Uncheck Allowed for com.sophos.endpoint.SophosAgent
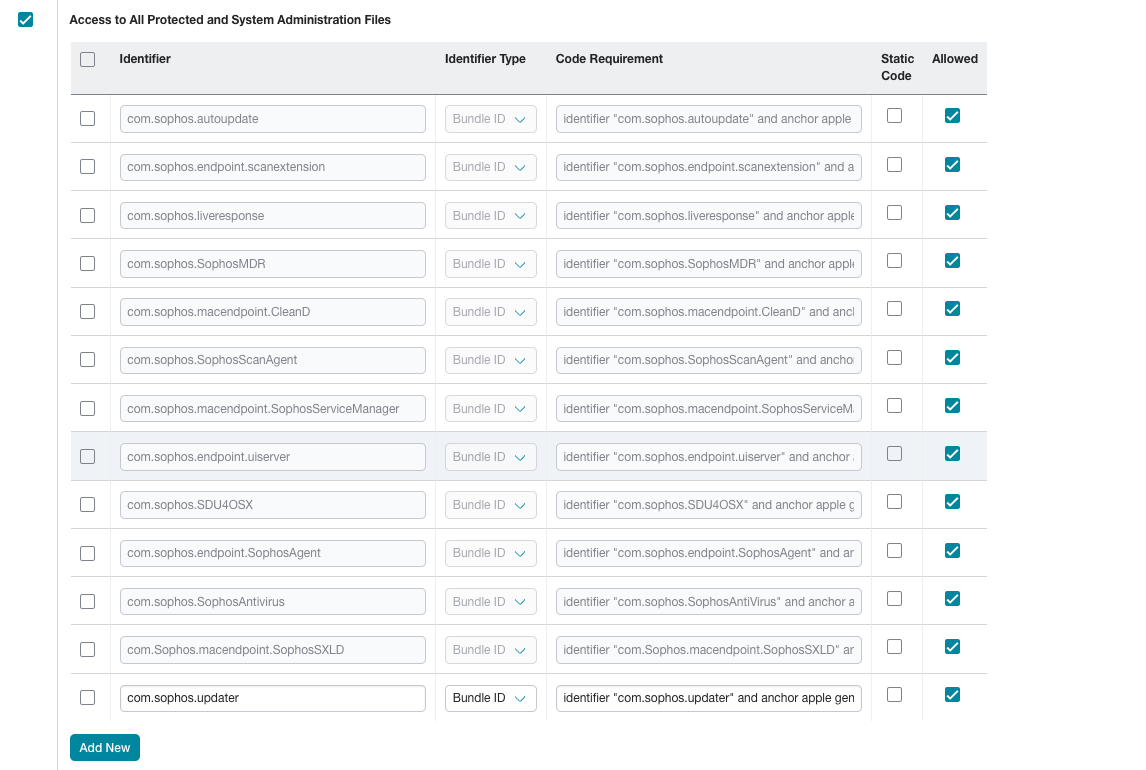Viewport: 1146px width, 770px height. click(x=952, y=551)
